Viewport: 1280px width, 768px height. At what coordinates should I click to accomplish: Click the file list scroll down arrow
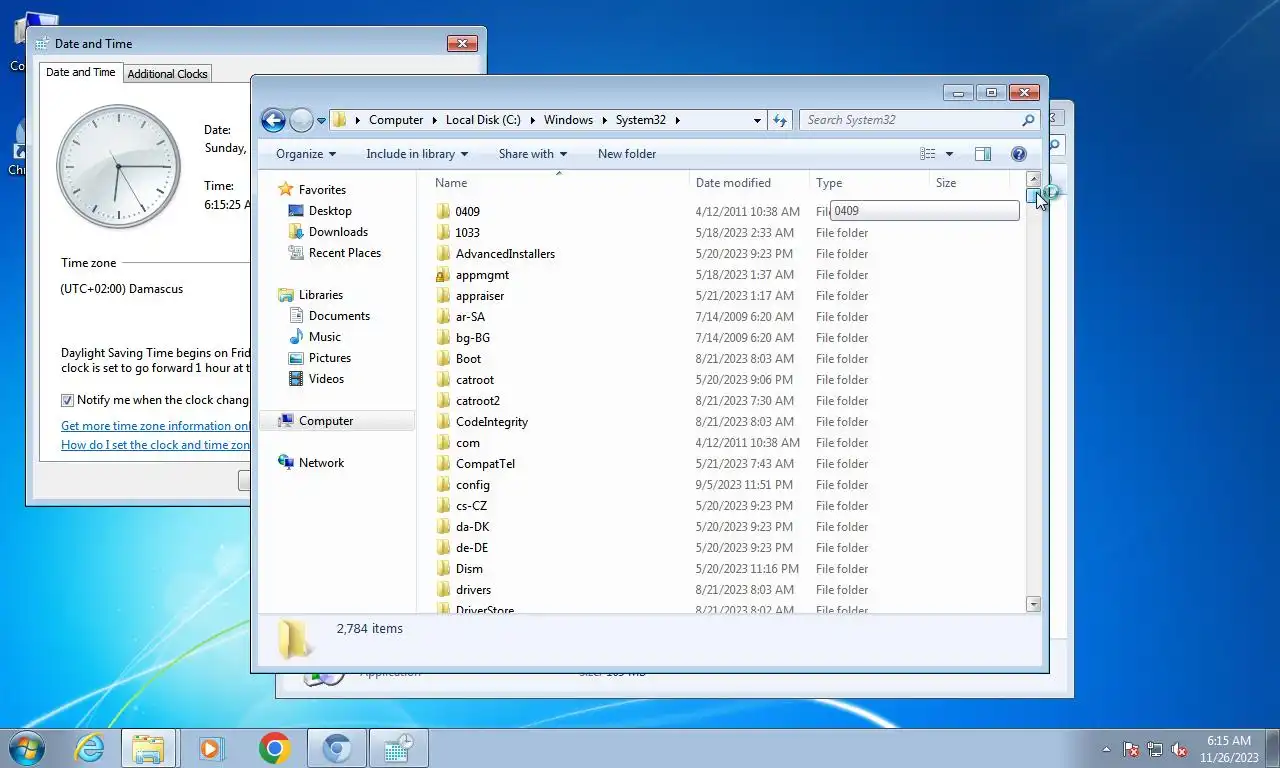coord(1034,604)
